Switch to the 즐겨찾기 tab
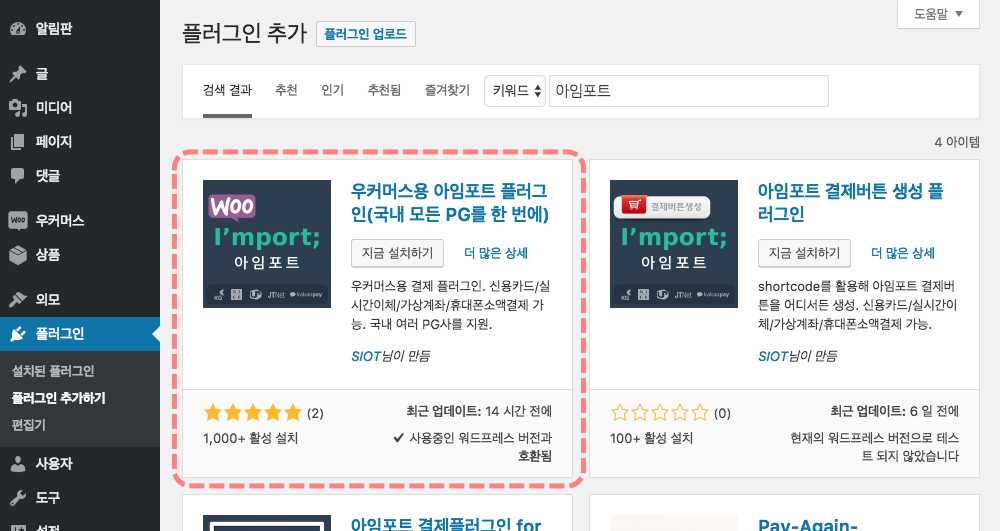 (447, 91)
